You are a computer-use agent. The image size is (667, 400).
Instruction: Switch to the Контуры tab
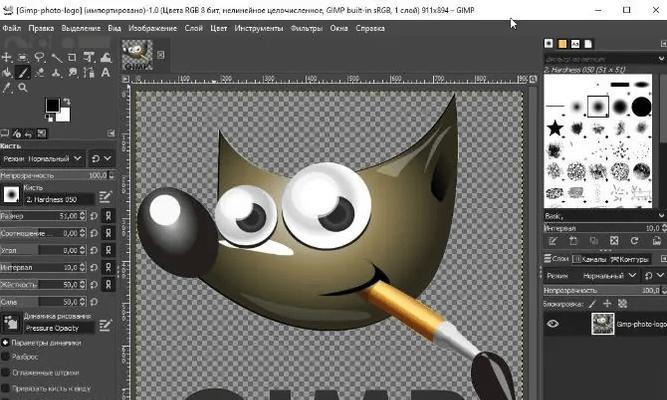(630, 259)
